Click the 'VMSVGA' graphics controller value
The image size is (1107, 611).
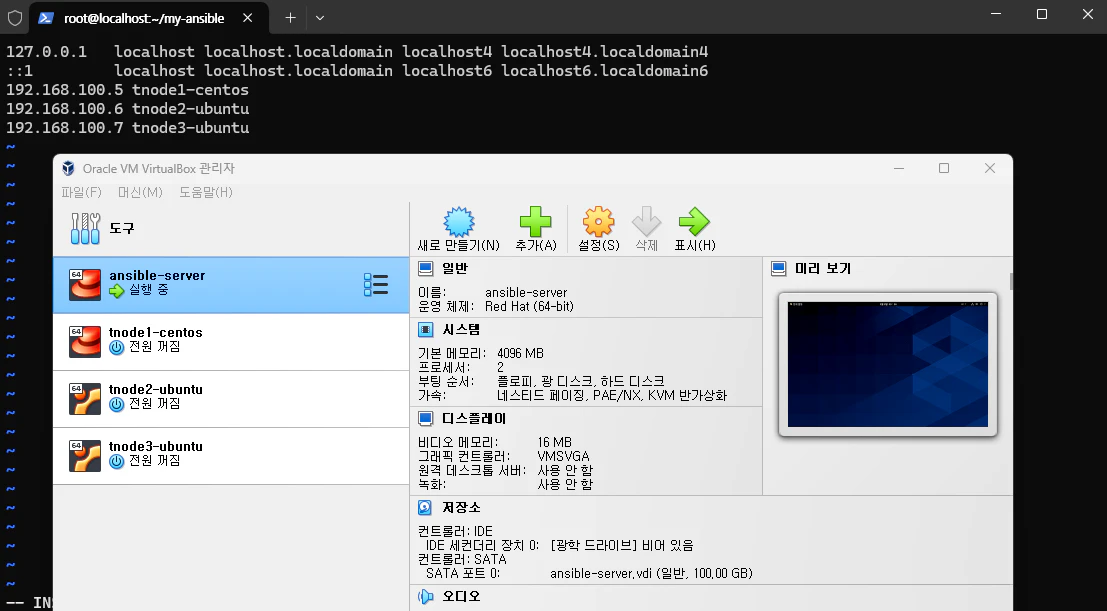click(563, 456)
